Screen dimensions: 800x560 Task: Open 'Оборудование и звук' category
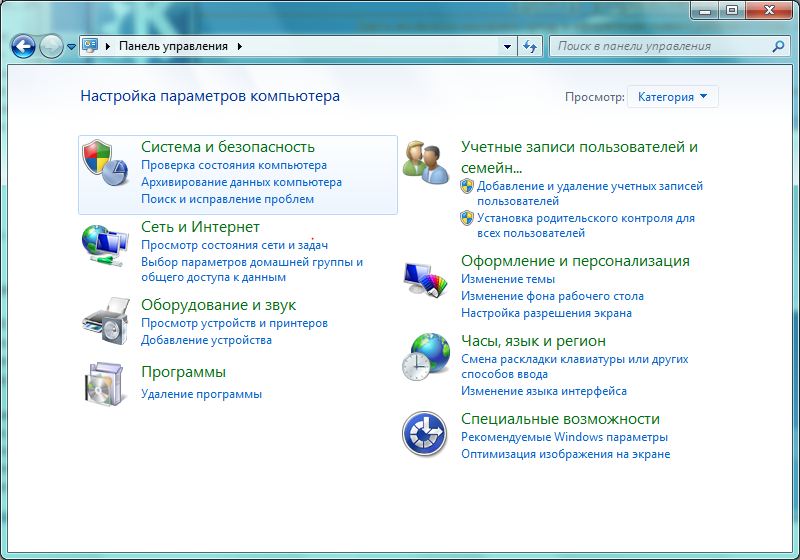click(218, 305)
